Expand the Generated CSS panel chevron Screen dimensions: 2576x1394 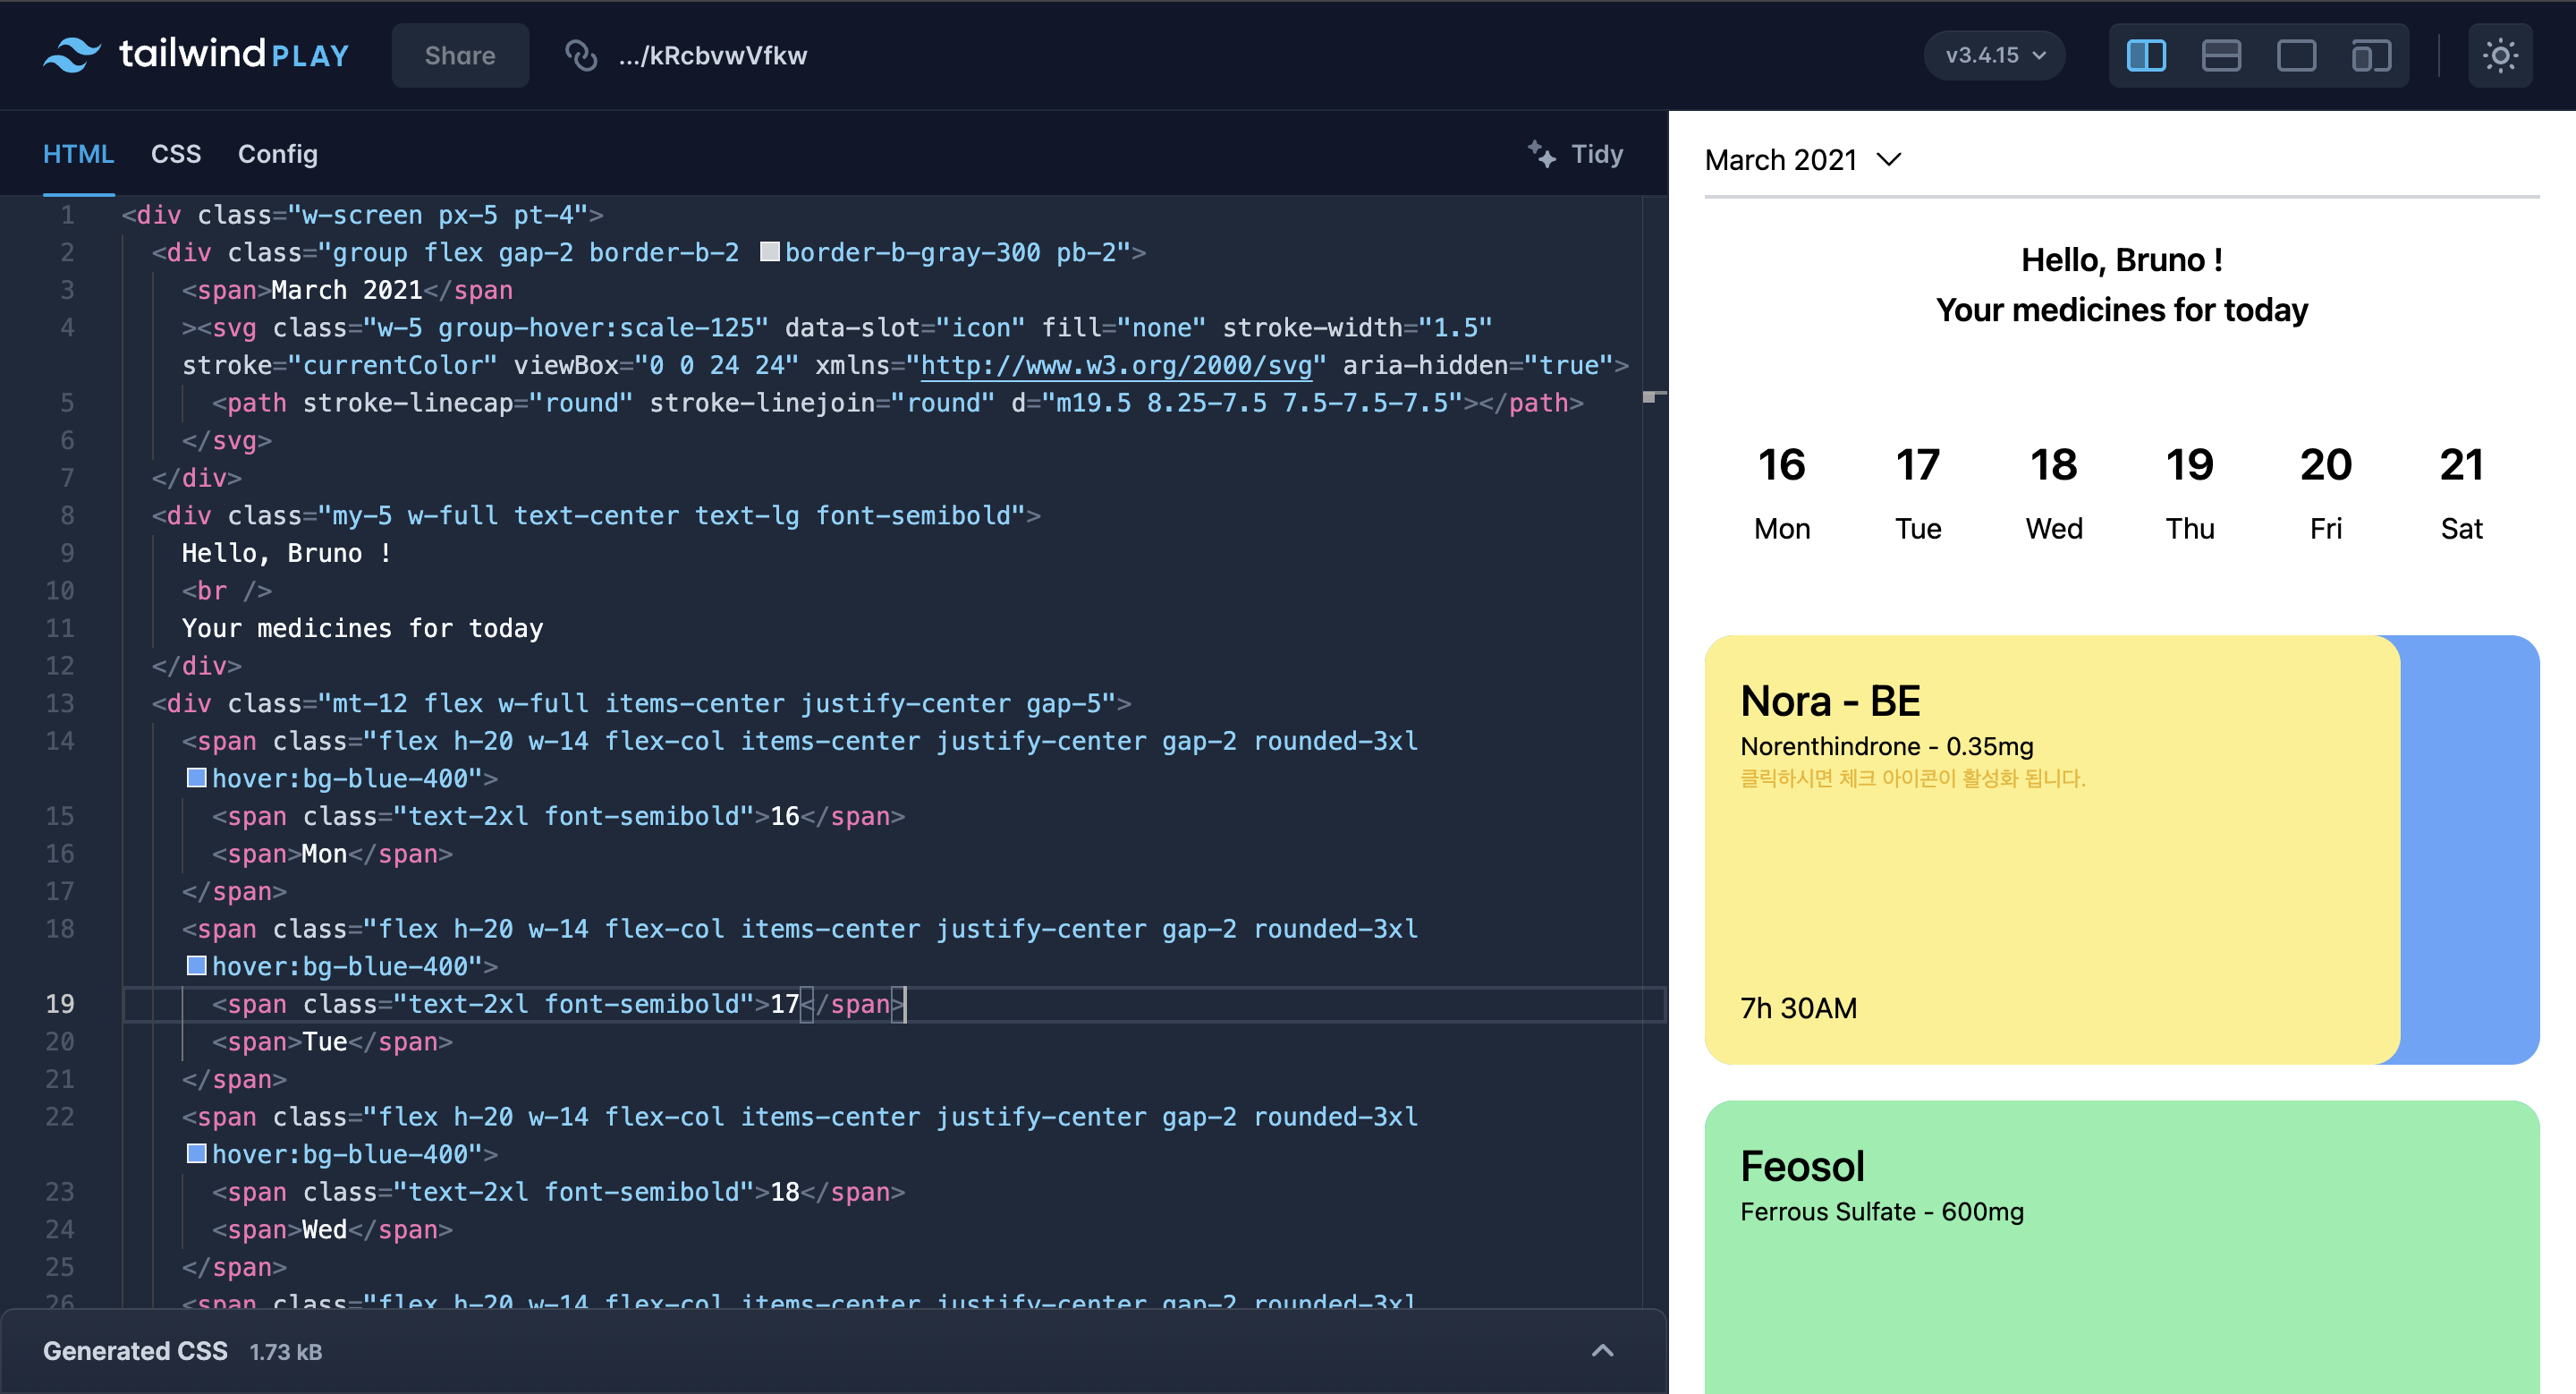(1602, 1351)
